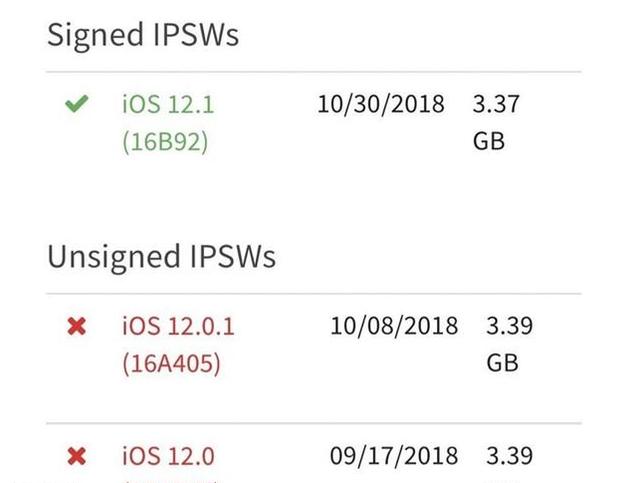This screenshot has height=483, width=640.
Task: Click the Unsigned IPSWs heading
Action: [x=162, y=257]
